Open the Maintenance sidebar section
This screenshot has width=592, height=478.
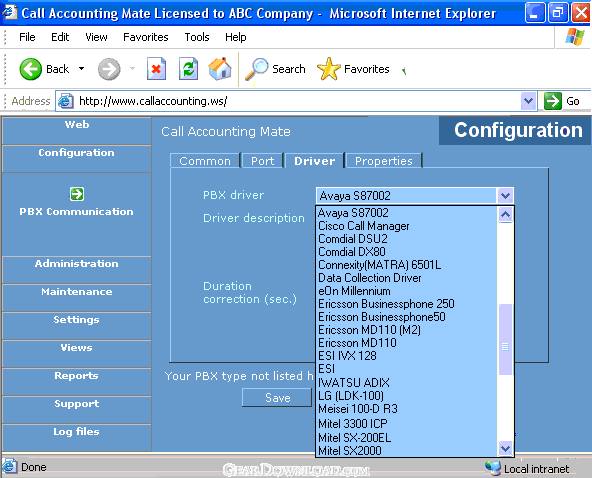[77, 298]
